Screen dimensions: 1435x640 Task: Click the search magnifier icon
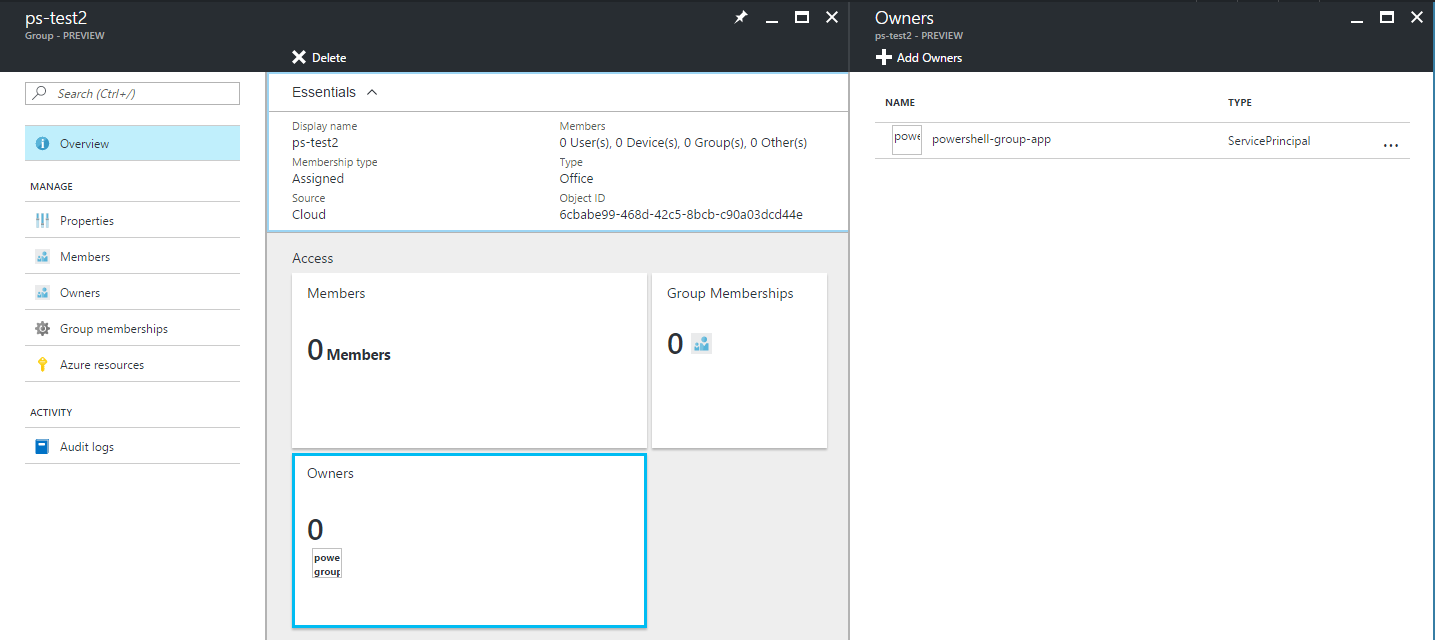click(x=40, y=93)
